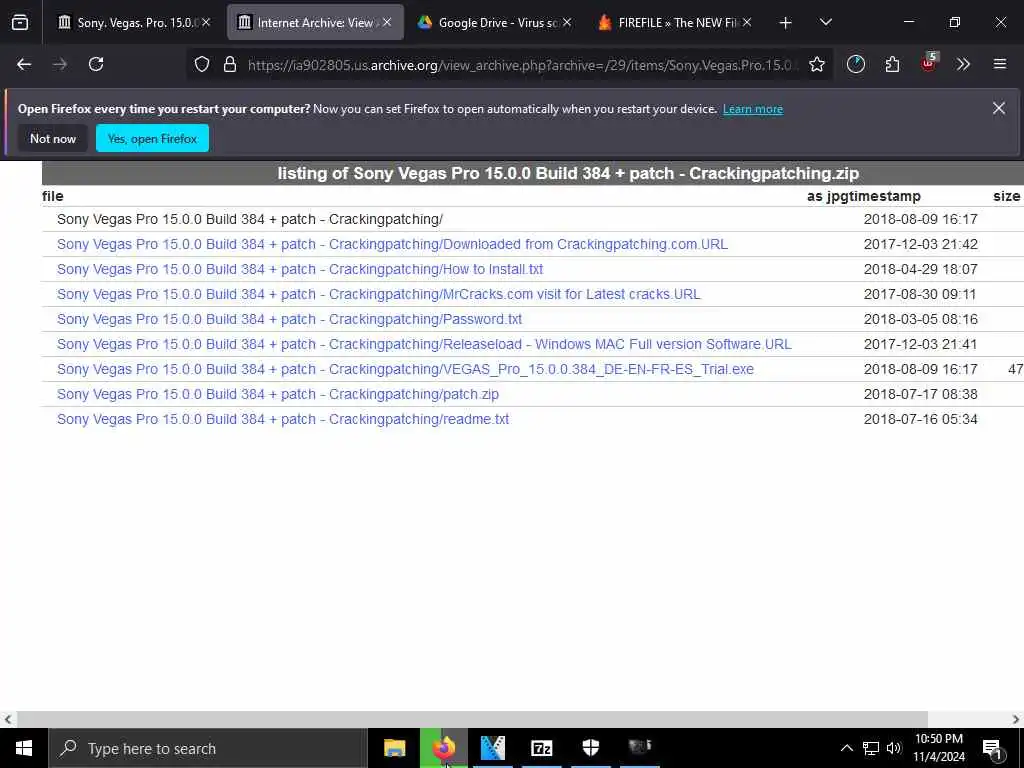Choose Not now in notification bar
This screenshot has width=1024, height=768.
[53, 138]
